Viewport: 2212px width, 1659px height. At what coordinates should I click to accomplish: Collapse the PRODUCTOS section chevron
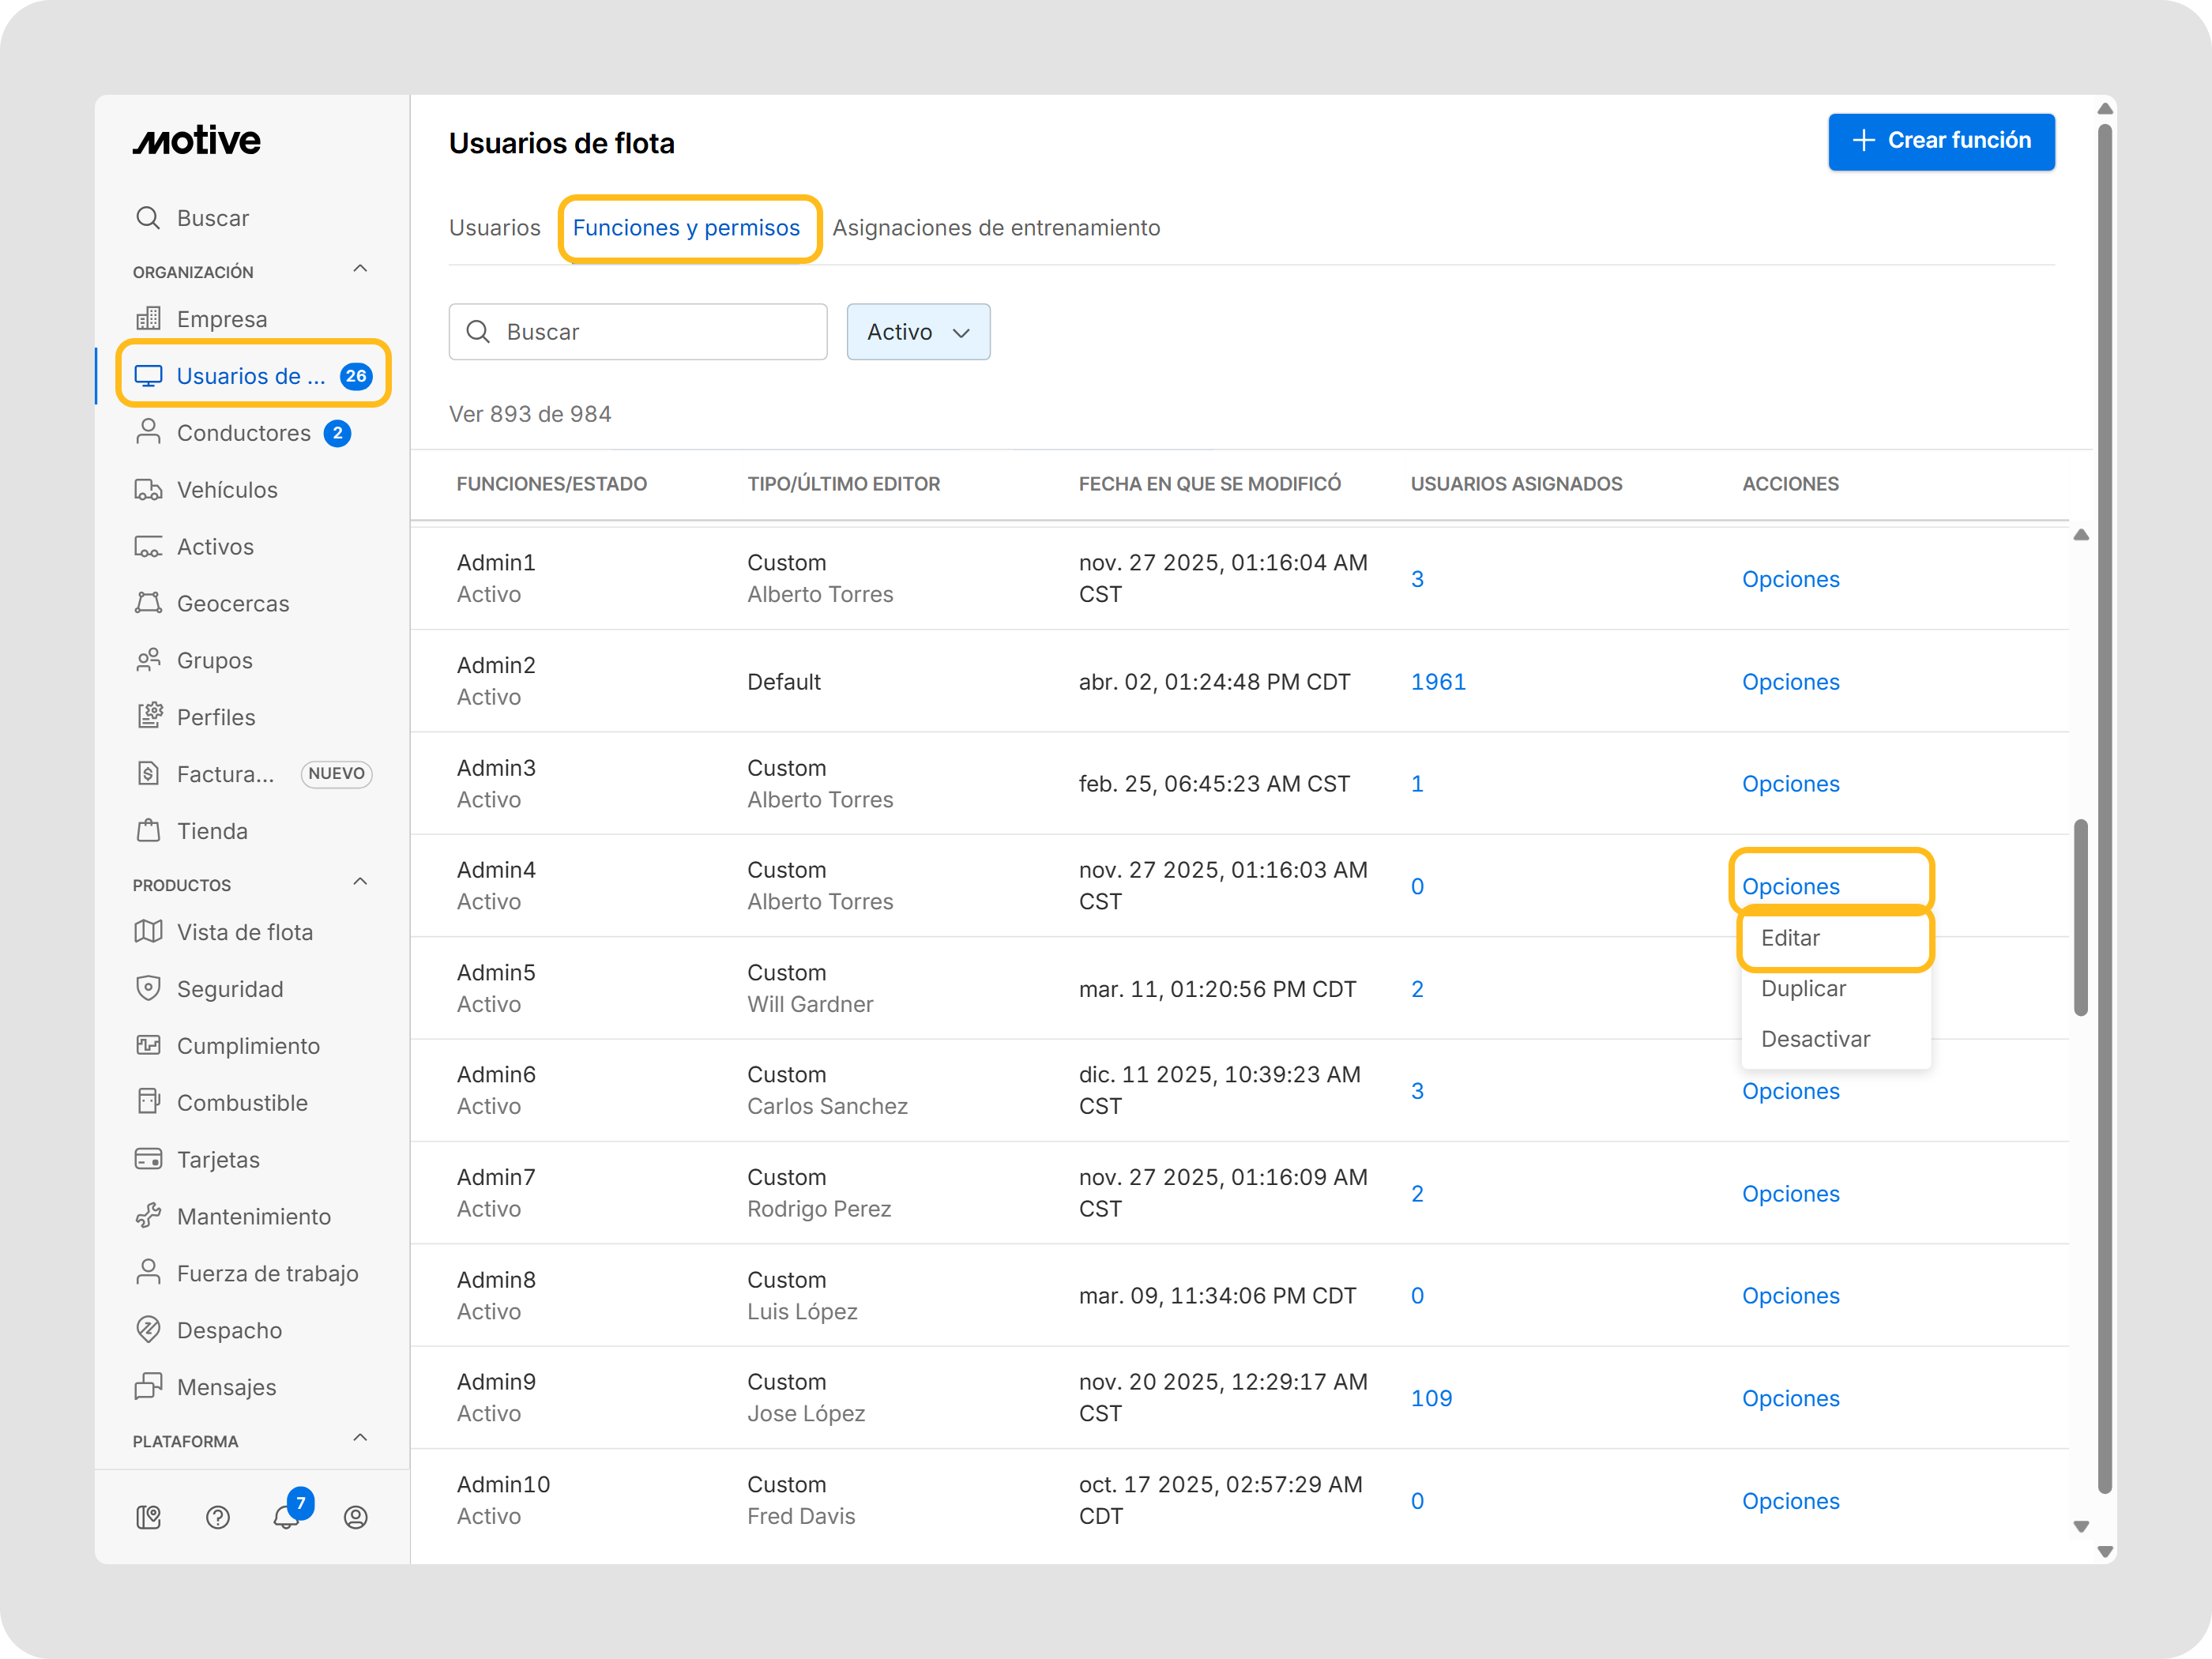(x=360, y=882)
